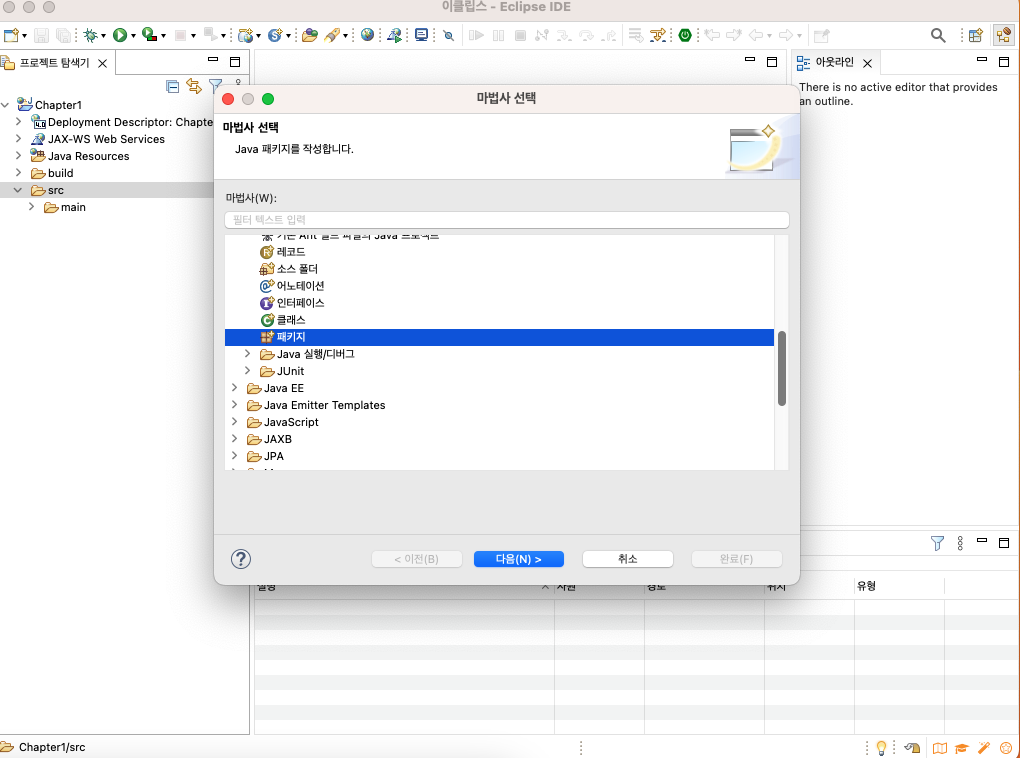Expand the JavaScript wizard category

tap(234, 421)
